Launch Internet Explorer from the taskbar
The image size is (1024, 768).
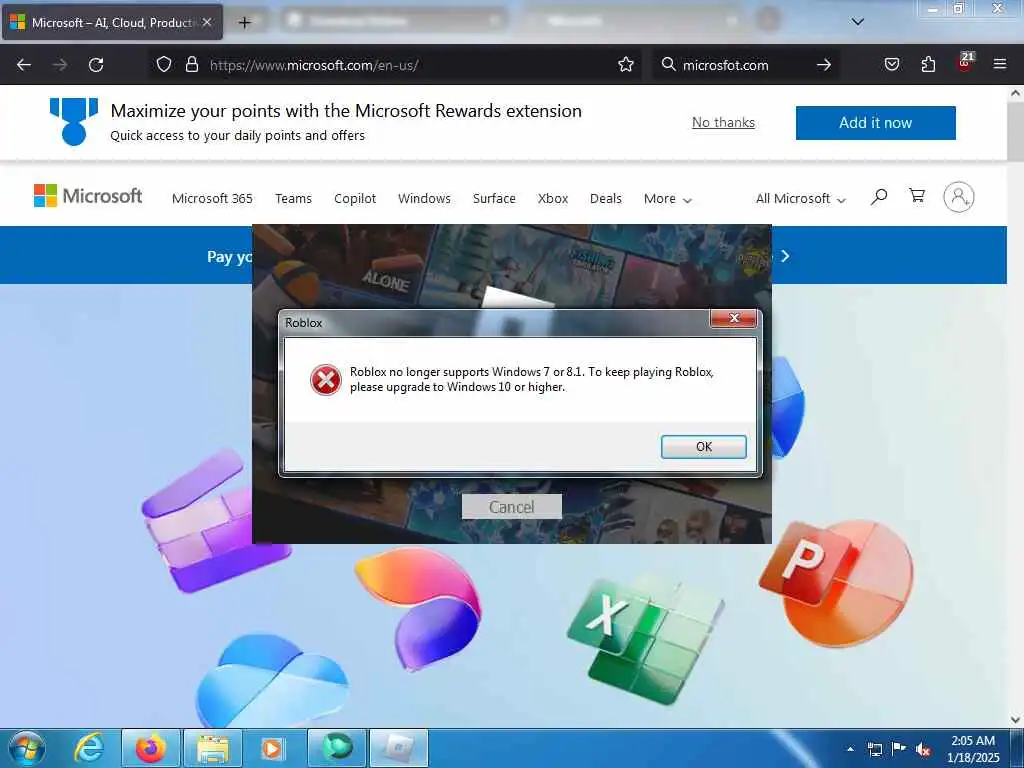[88, 748]
